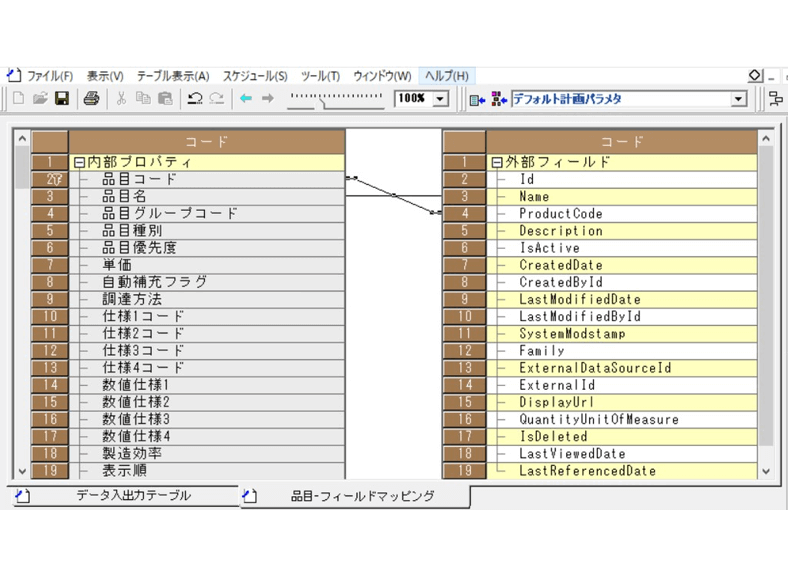Screen dimensions: 788x587
Task: Click the Save floppy disk icon
Action: [x=62, y=99]
